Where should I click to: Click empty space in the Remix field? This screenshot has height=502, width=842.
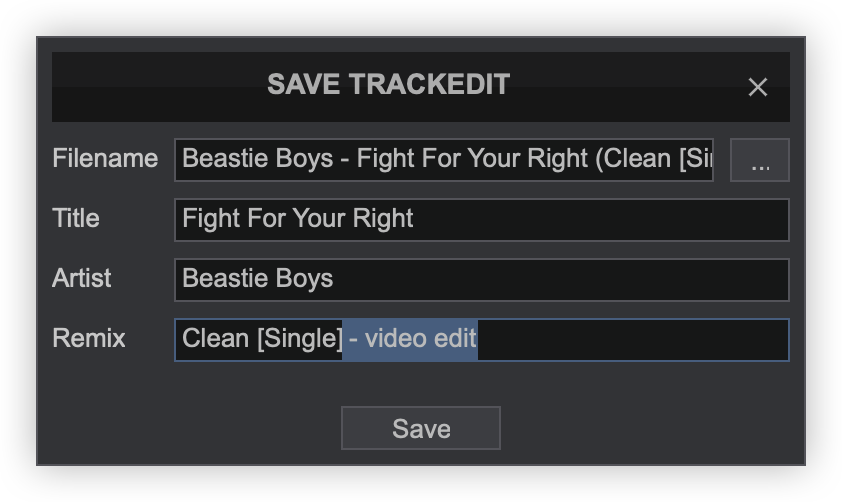point(630,340)
